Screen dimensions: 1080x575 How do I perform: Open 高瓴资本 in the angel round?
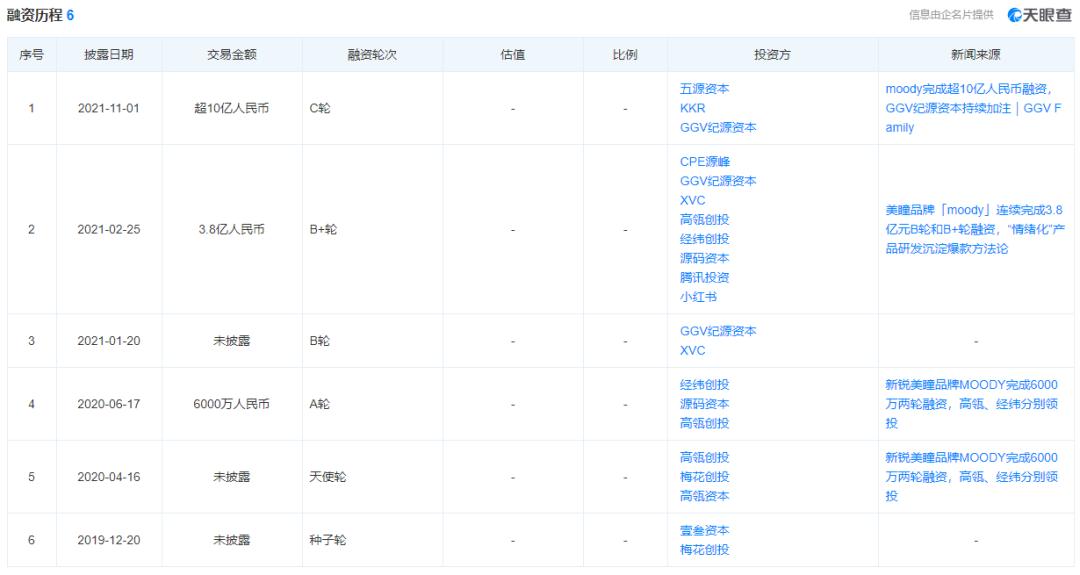point(704,496)
